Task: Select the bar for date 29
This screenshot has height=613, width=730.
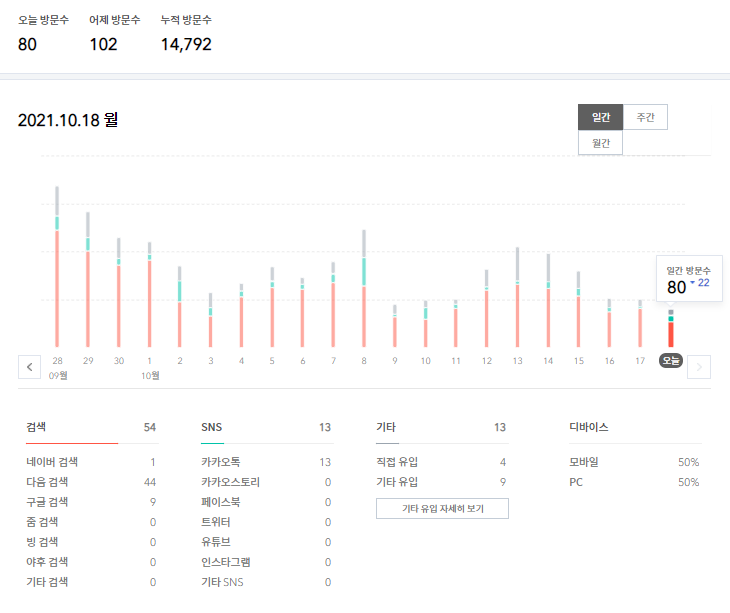Action: point(88,280)
